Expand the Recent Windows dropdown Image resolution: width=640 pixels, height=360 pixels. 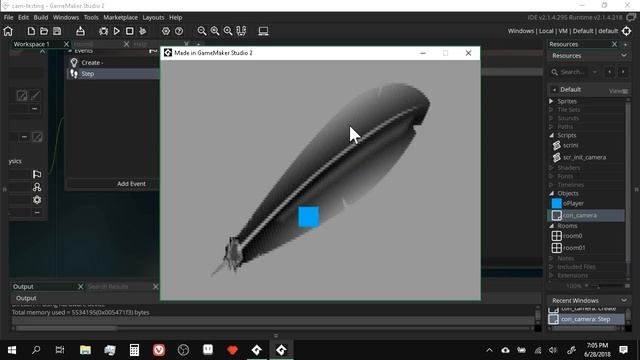point(624,300)
